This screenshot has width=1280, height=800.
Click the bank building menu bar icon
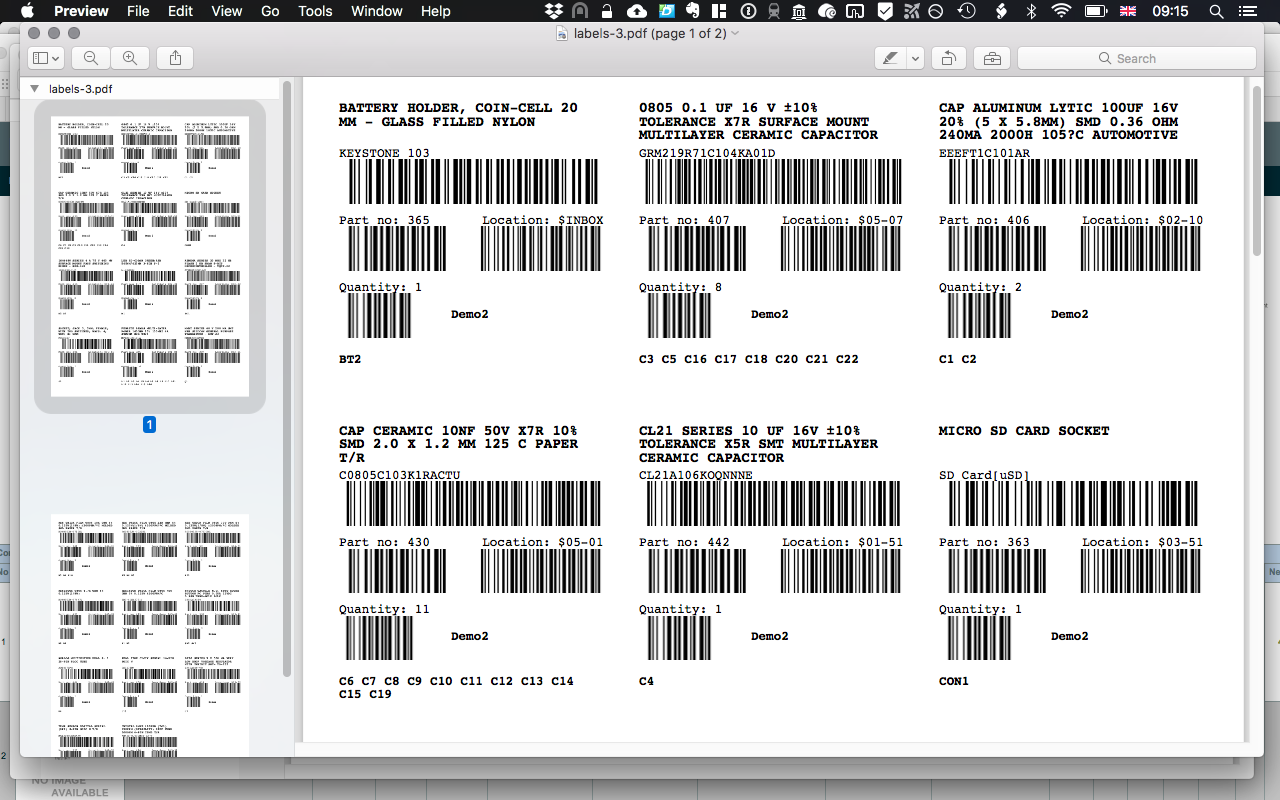click(800, 11)
